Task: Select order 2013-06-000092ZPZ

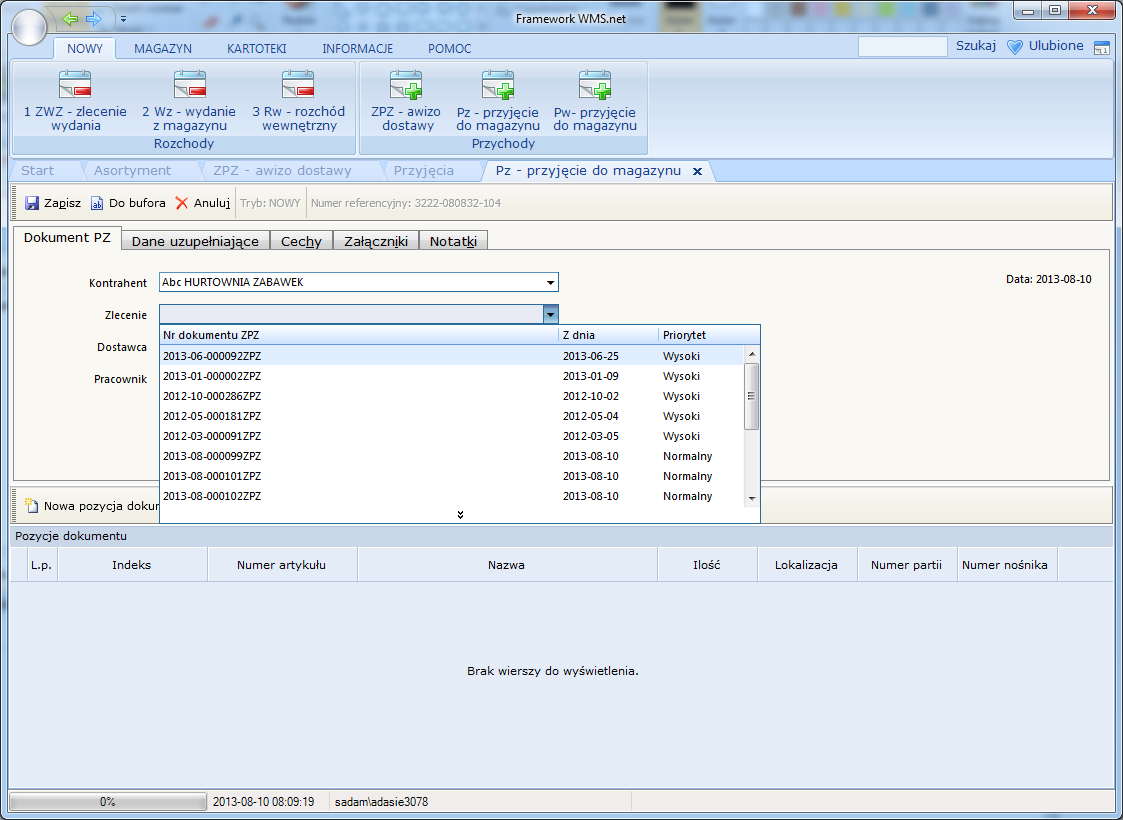Action: (451, 356)
